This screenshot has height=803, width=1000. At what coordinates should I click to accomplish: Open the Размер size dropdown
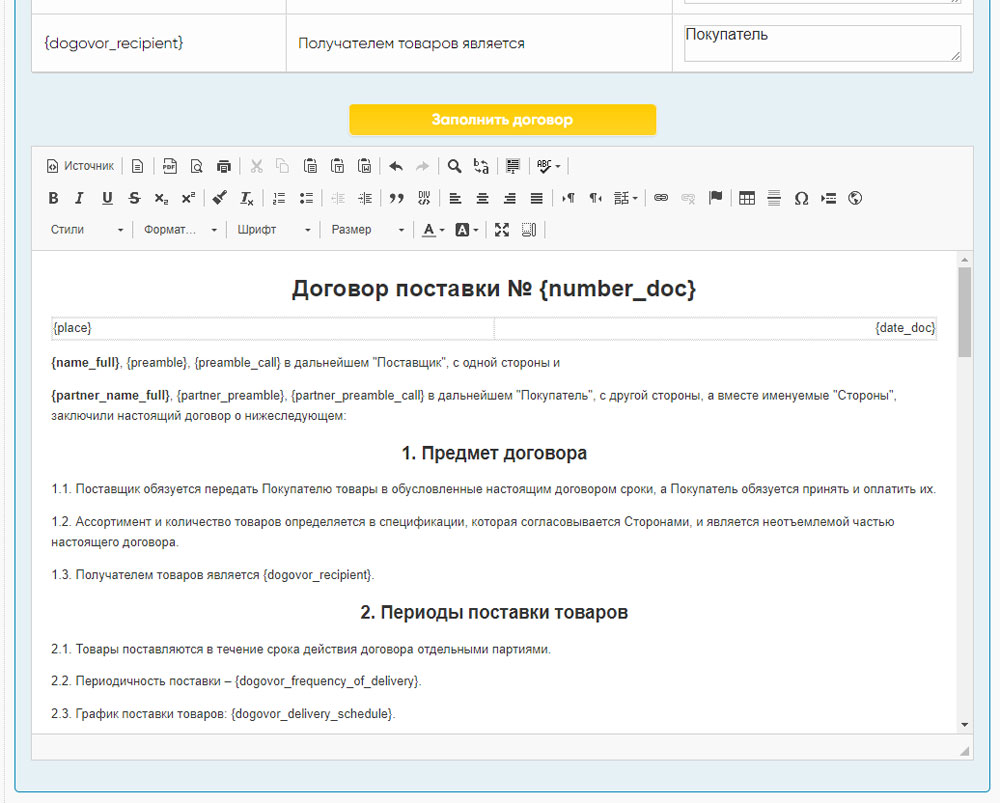pyautogui.click(x=367, y=230)
